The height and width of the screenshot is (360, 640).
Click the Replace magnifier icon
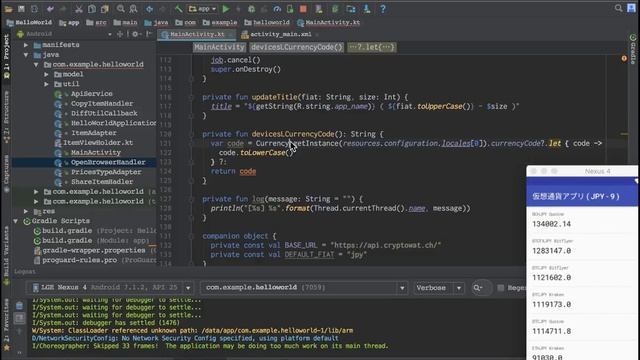click(133, 9)
